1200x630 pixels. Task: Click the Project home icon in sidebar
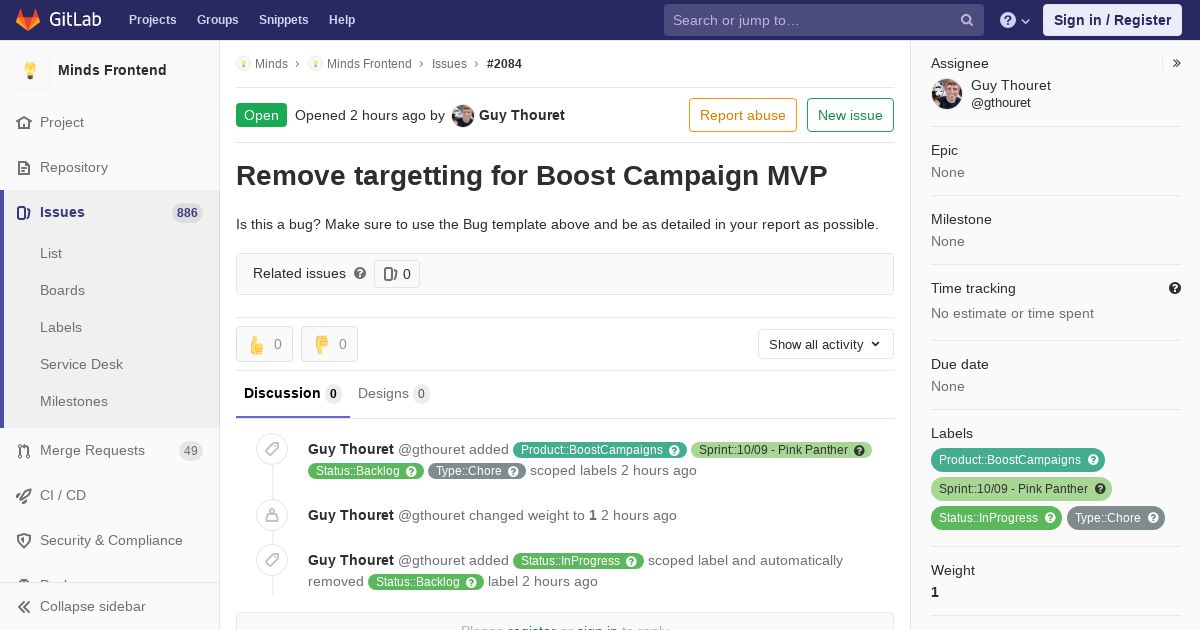coord(24,122)
